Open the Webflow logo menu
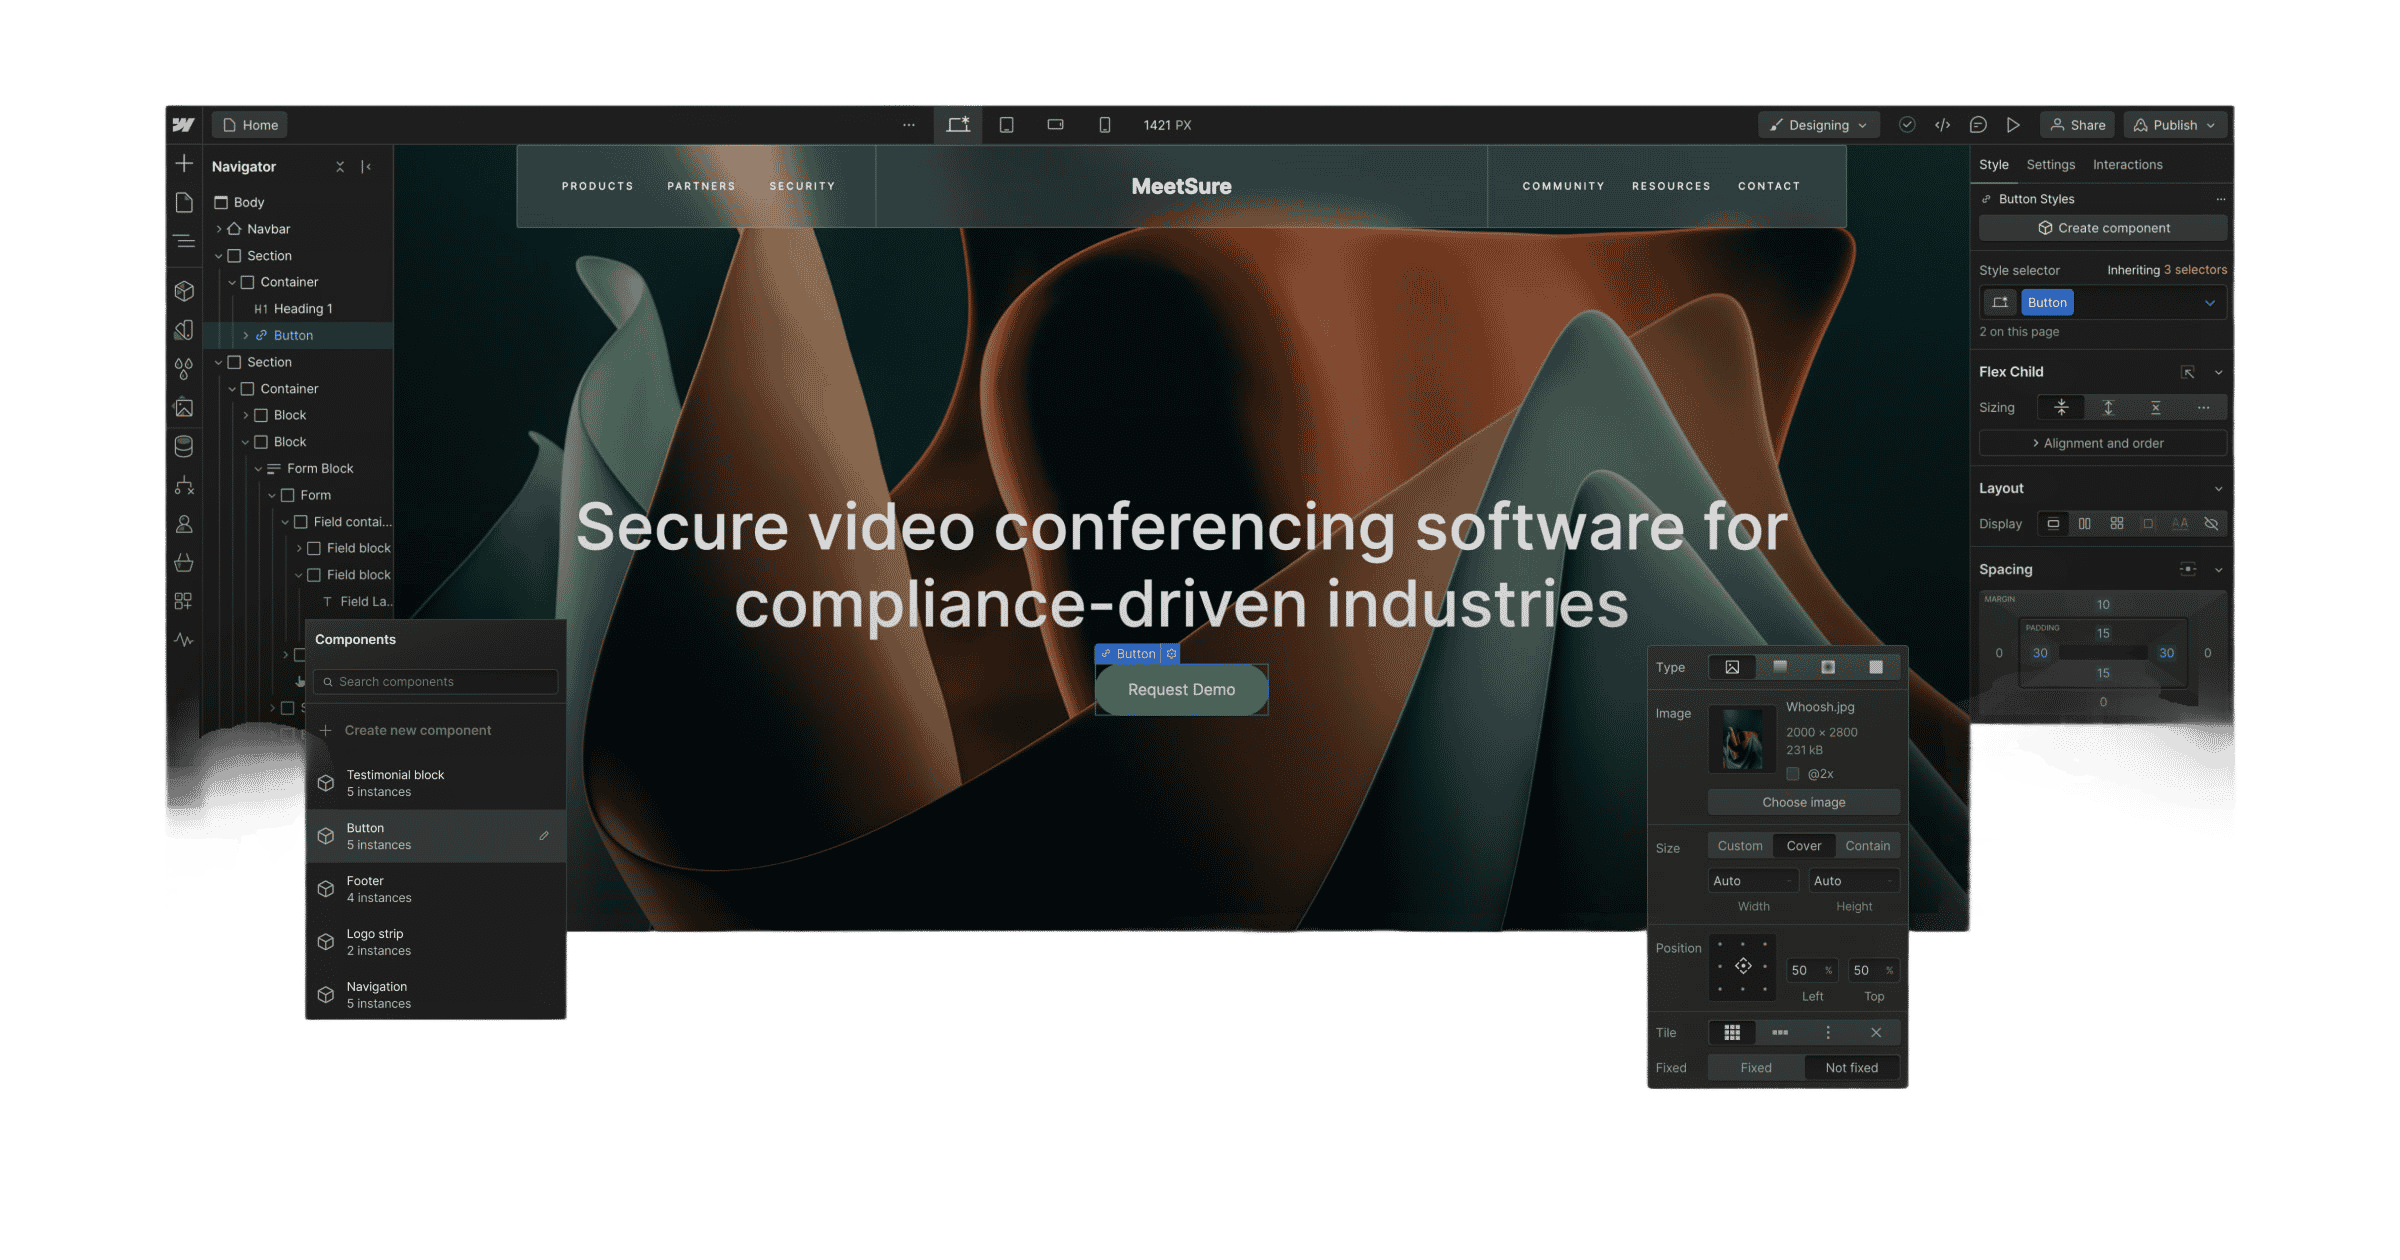Viewport: 2400px width, 1260px height. [x=183, y=125]
